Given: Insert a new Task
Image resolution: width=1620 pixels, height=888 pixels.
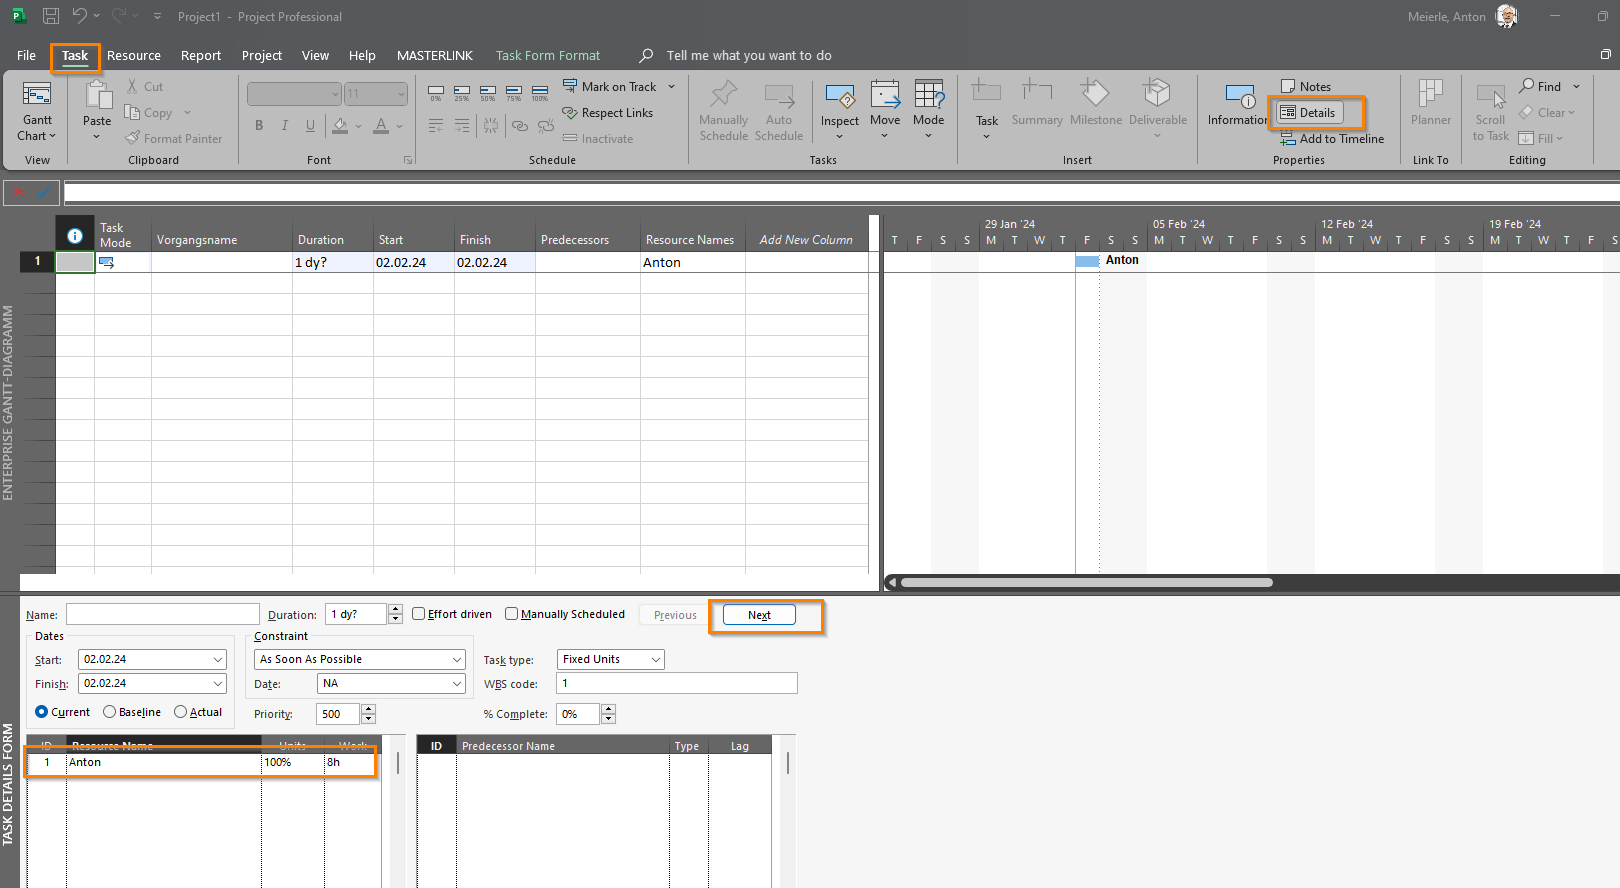Looking at the screenshot, I should [987, 110].
